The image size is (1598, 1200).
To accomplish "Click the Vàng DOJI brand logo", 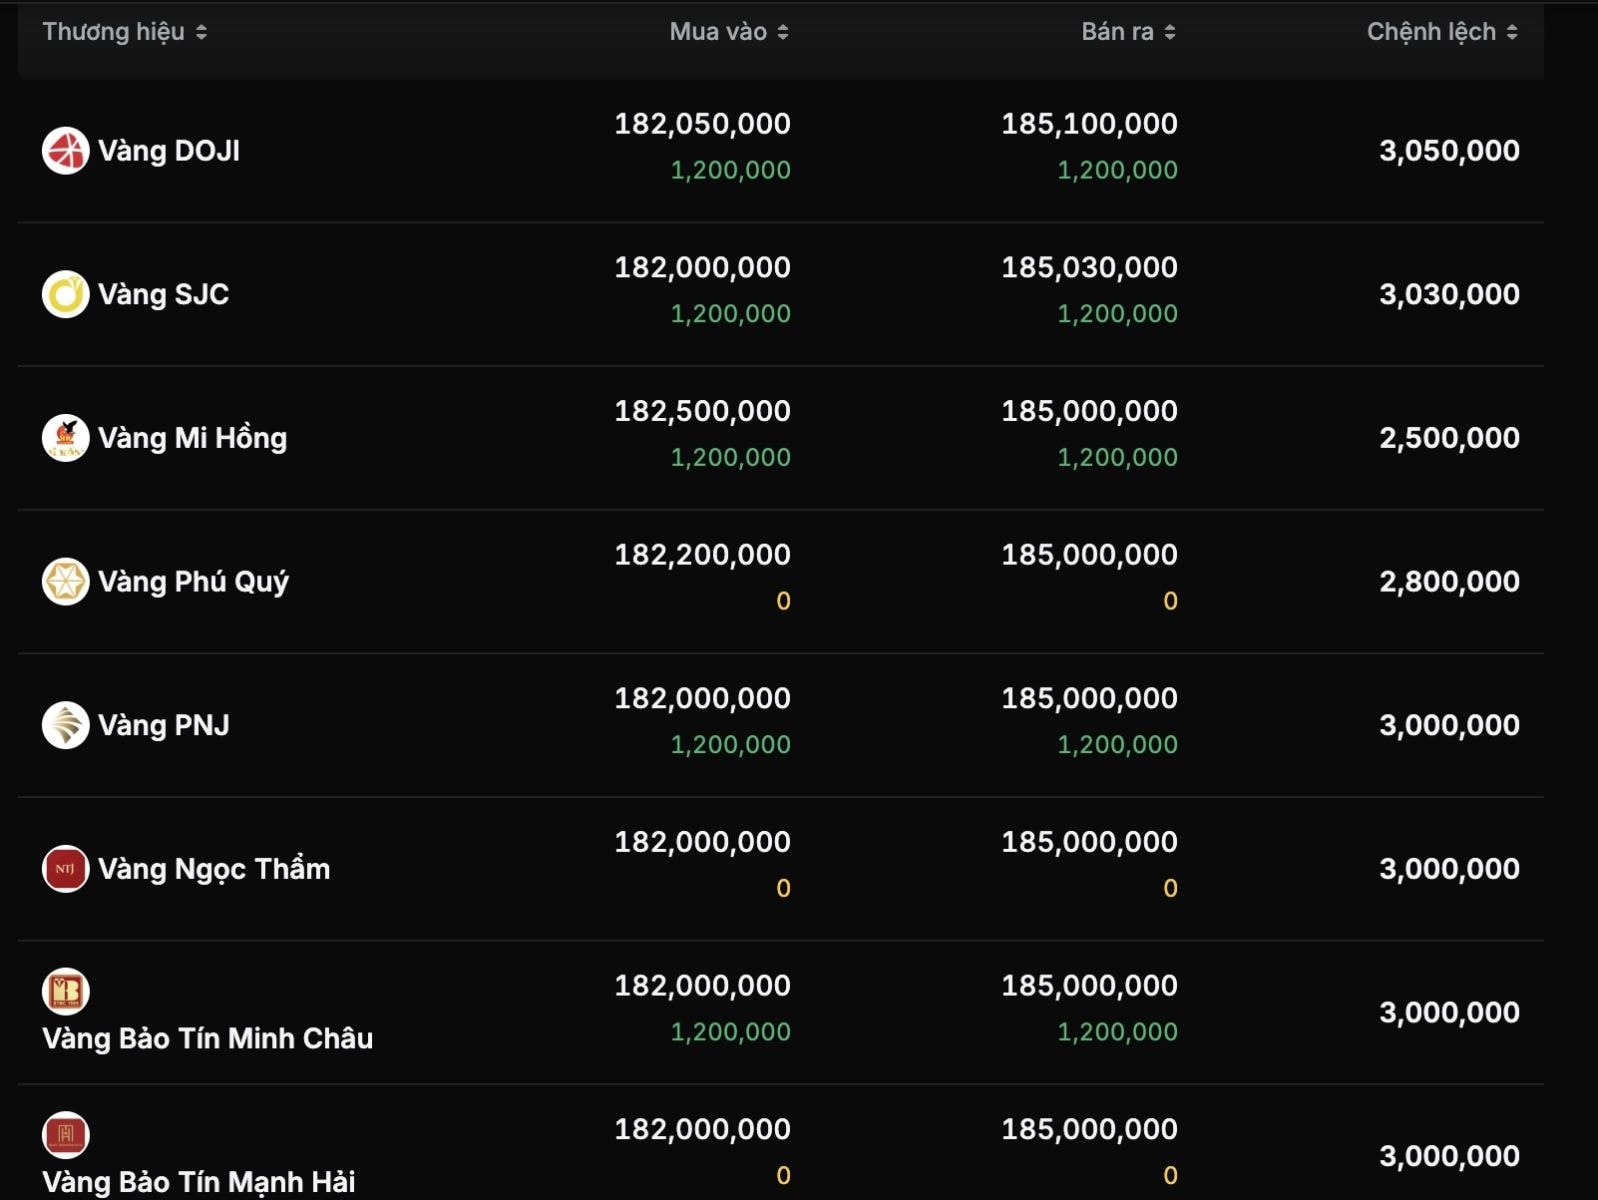I will pos(66,151).
